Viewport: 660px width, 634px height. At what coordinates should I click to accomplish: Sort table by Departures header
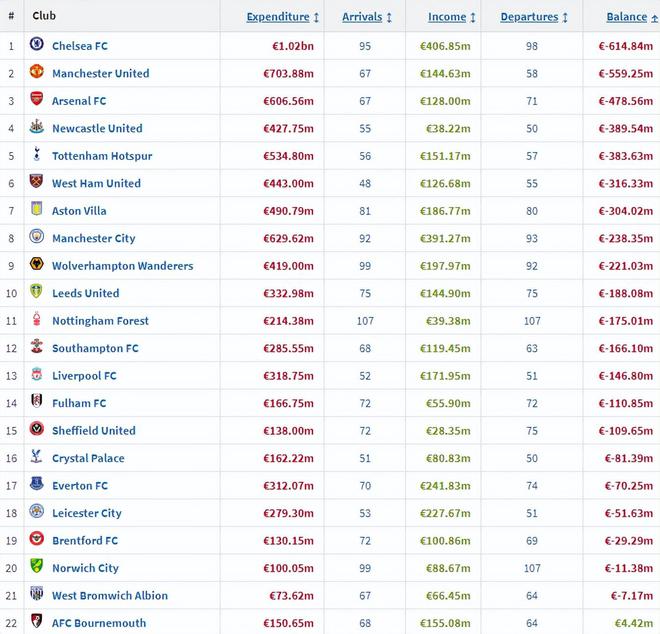[x=529, y=17]
